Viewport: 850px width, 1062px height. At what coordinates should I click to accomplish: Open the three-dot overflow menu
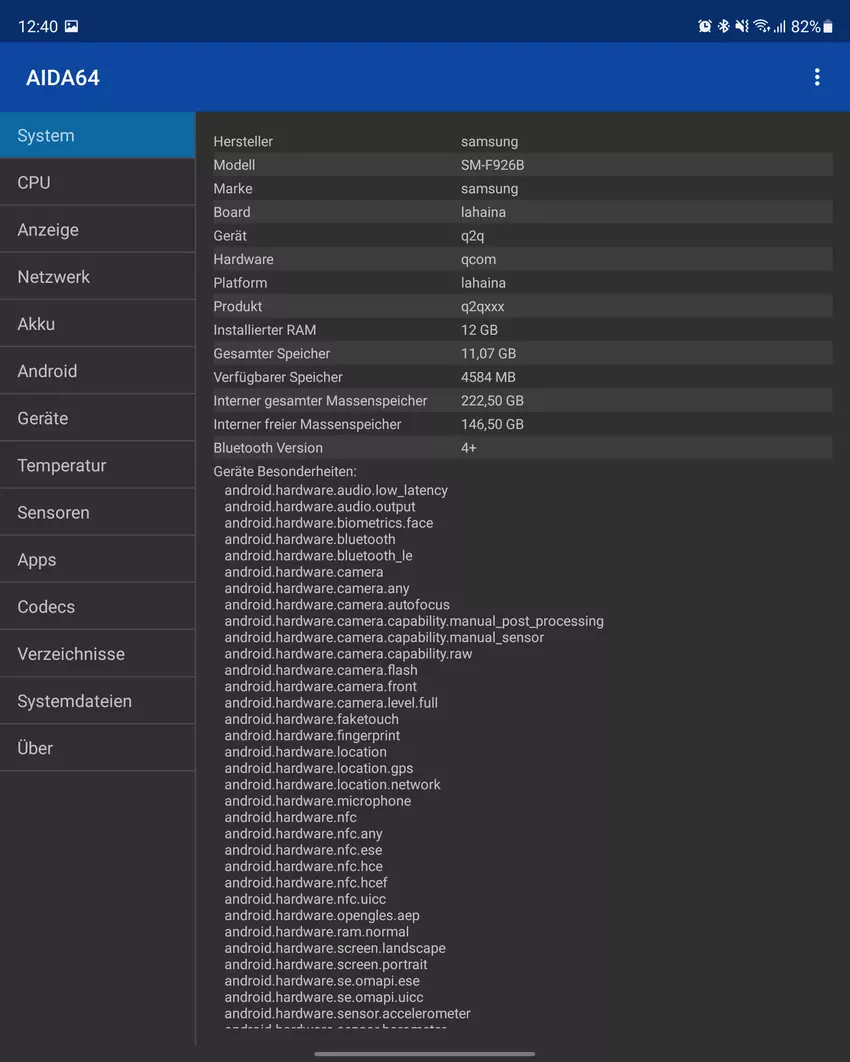pyautogui.click(x=817, y=77)
